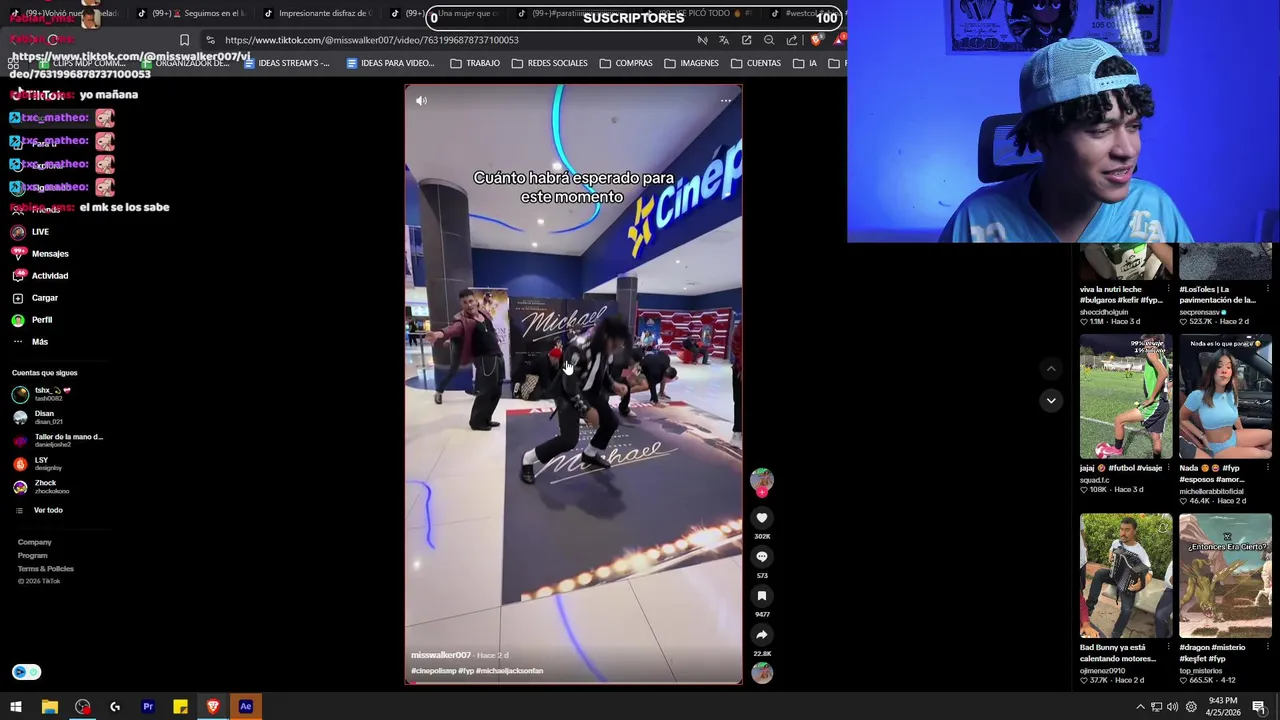Viewport: 1280px width, 720px height.
Task: Click the #cinepolismp hashtag in the caption
Action: [434, 671]
